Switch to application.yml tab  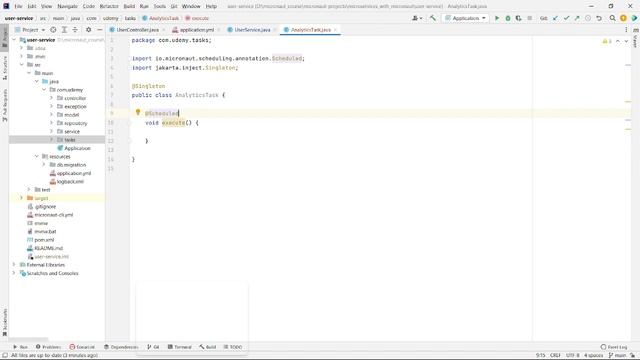click(197, 30)
